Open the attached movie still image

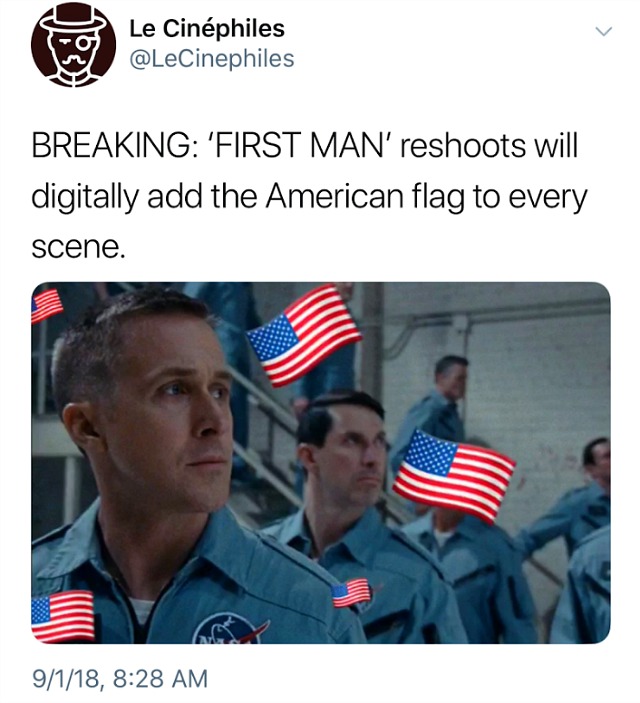coord(321,463)
